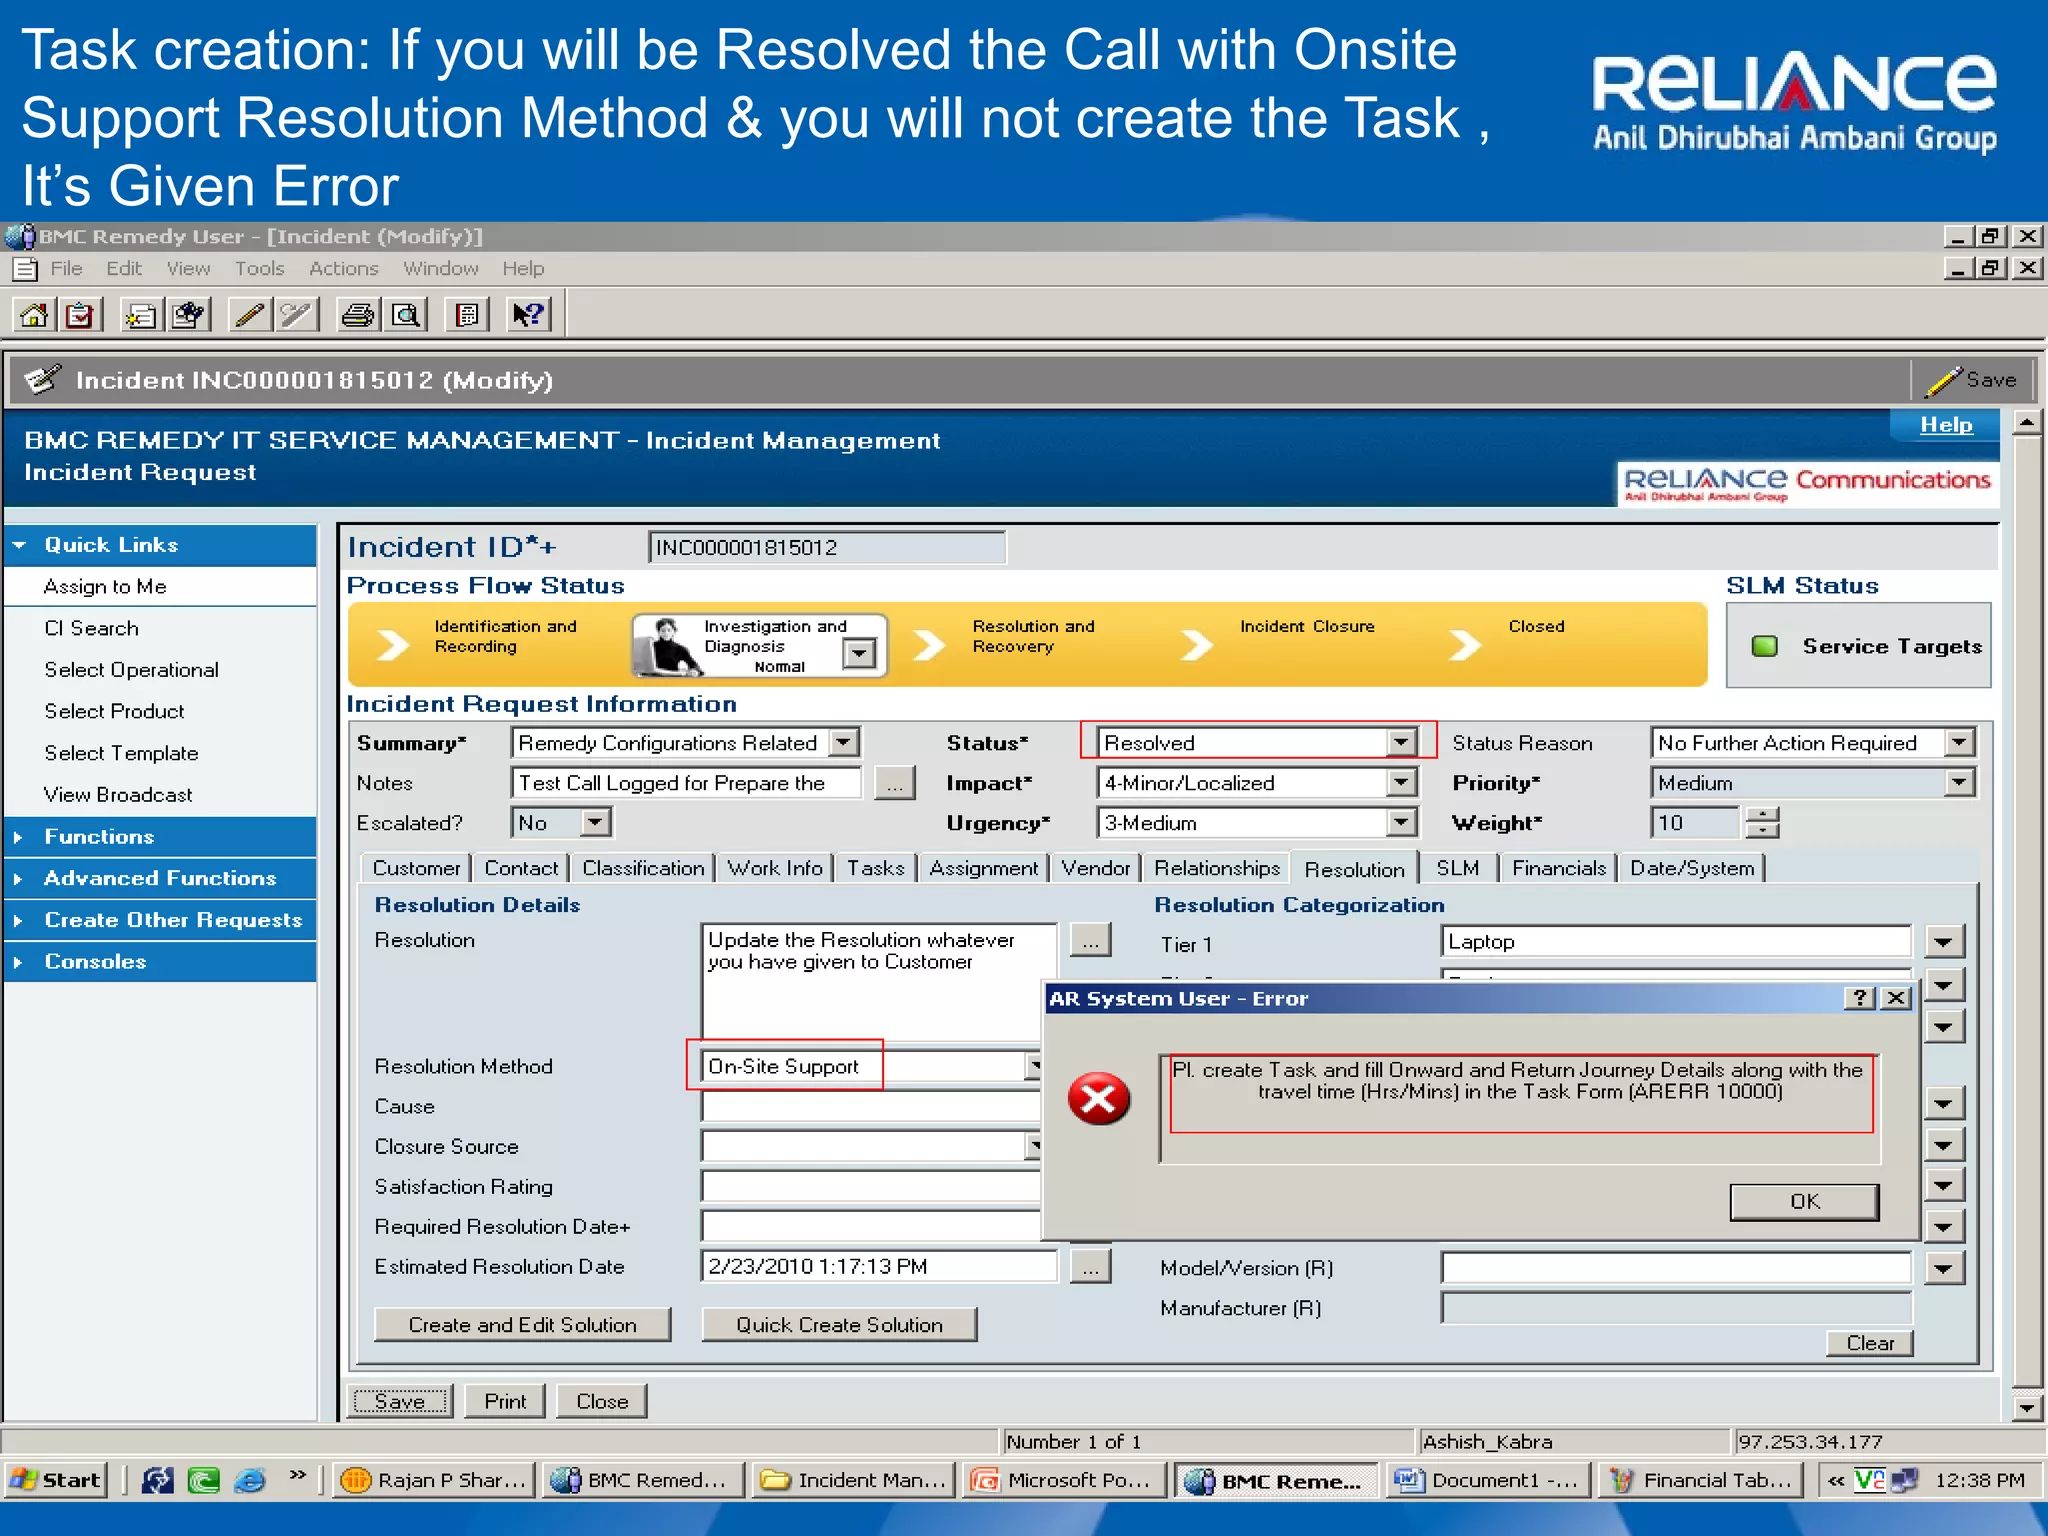Expand the Investigation and Diagnosis dropdown
2048x1536 pixels.
coord(859,654)
